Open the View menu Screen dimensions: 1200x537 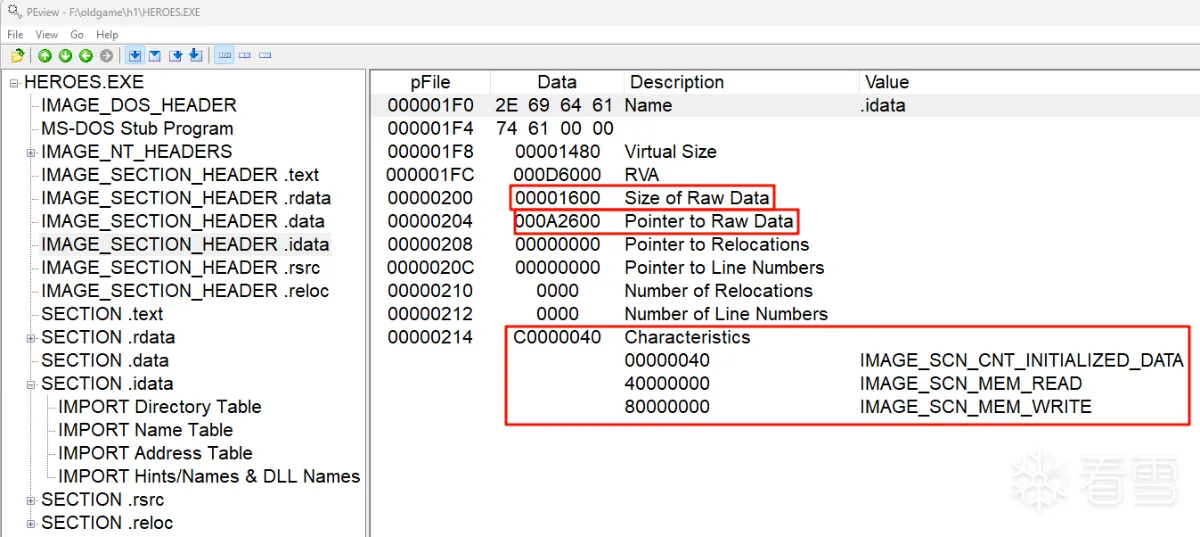pos(46,34)
